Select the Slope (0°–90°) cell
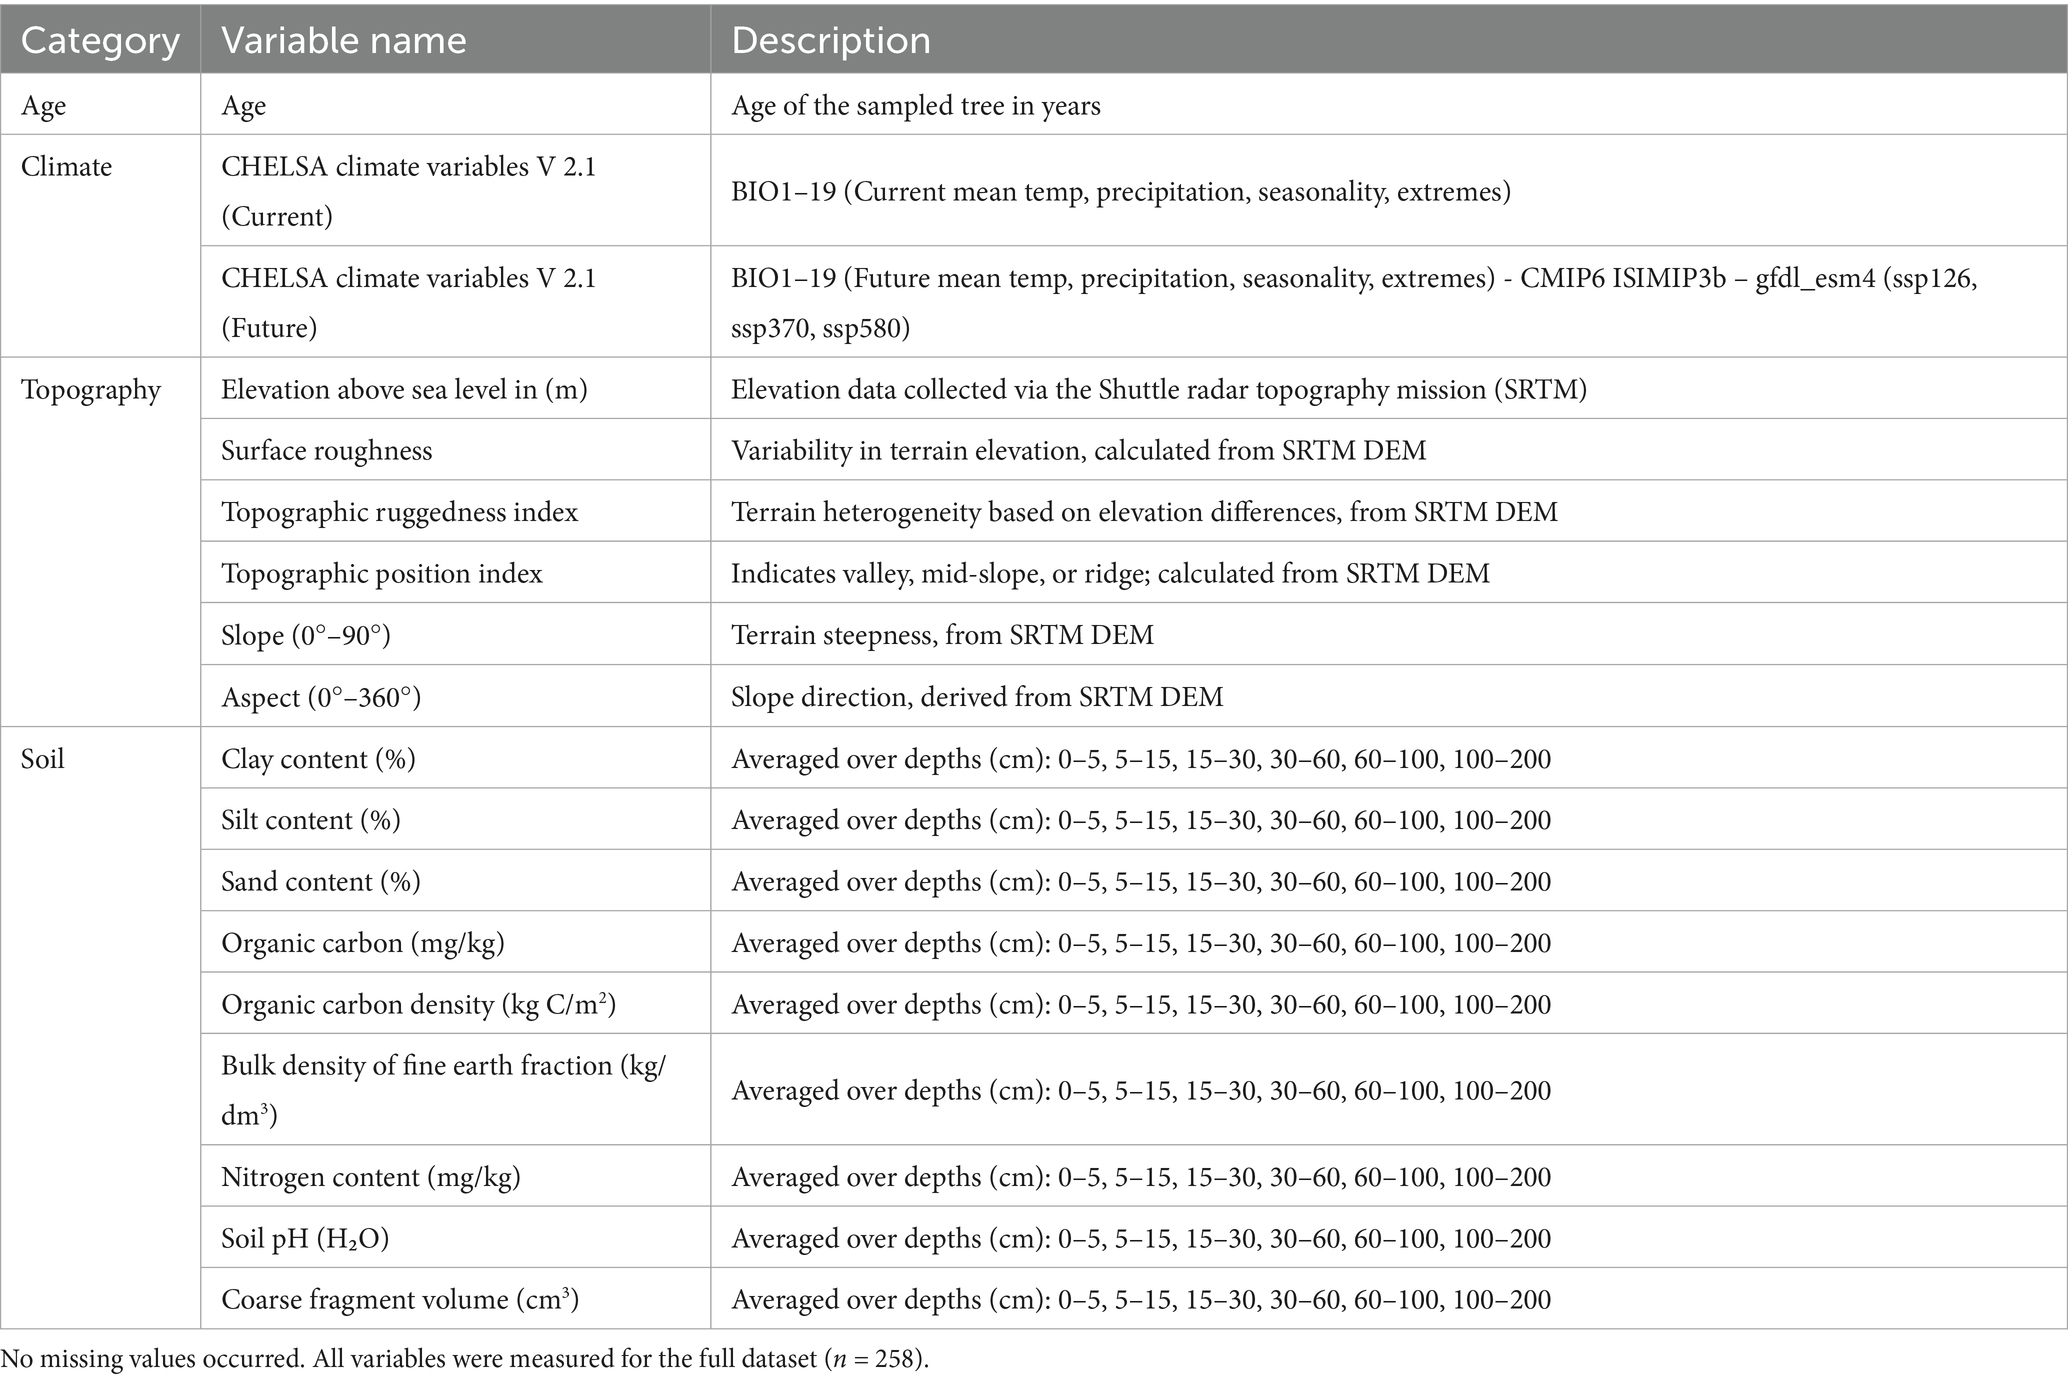 point(305,635)
